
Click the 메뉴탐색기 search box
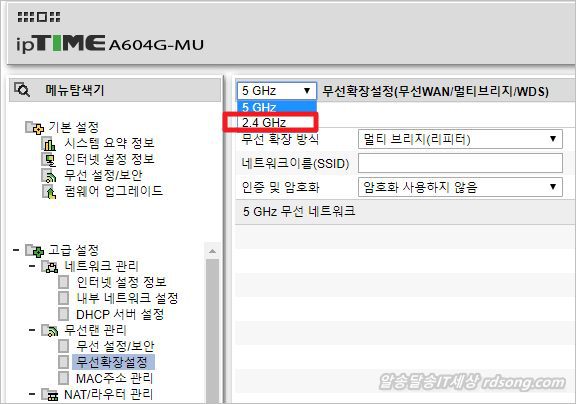pos(115,90)
